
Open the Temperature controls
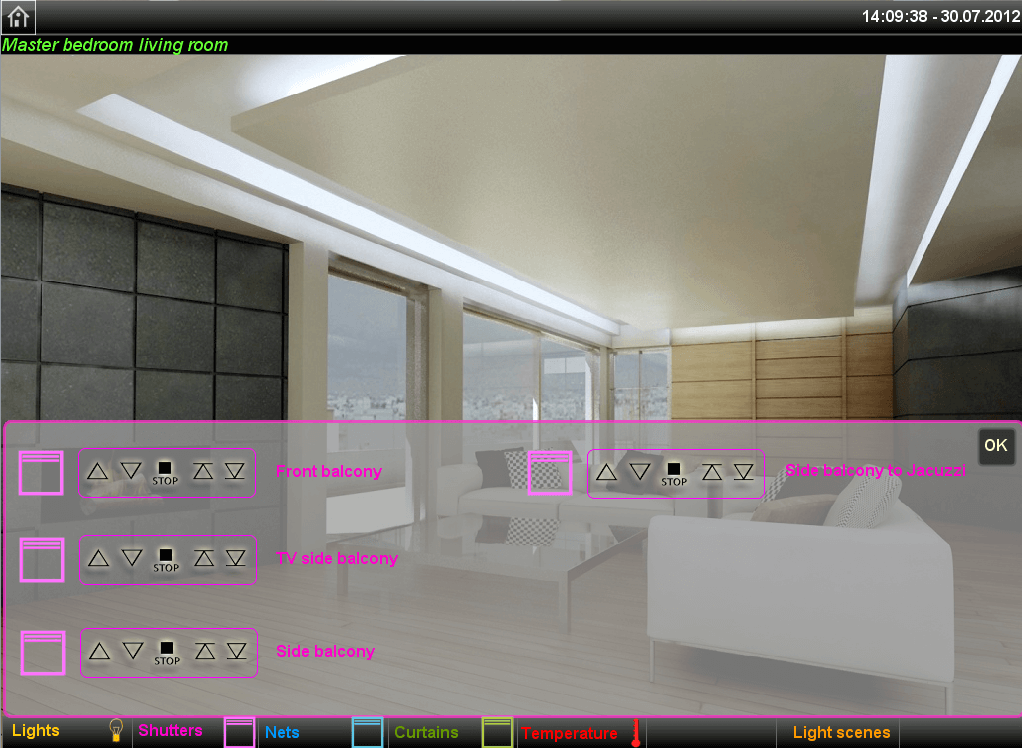pos(570,733)
